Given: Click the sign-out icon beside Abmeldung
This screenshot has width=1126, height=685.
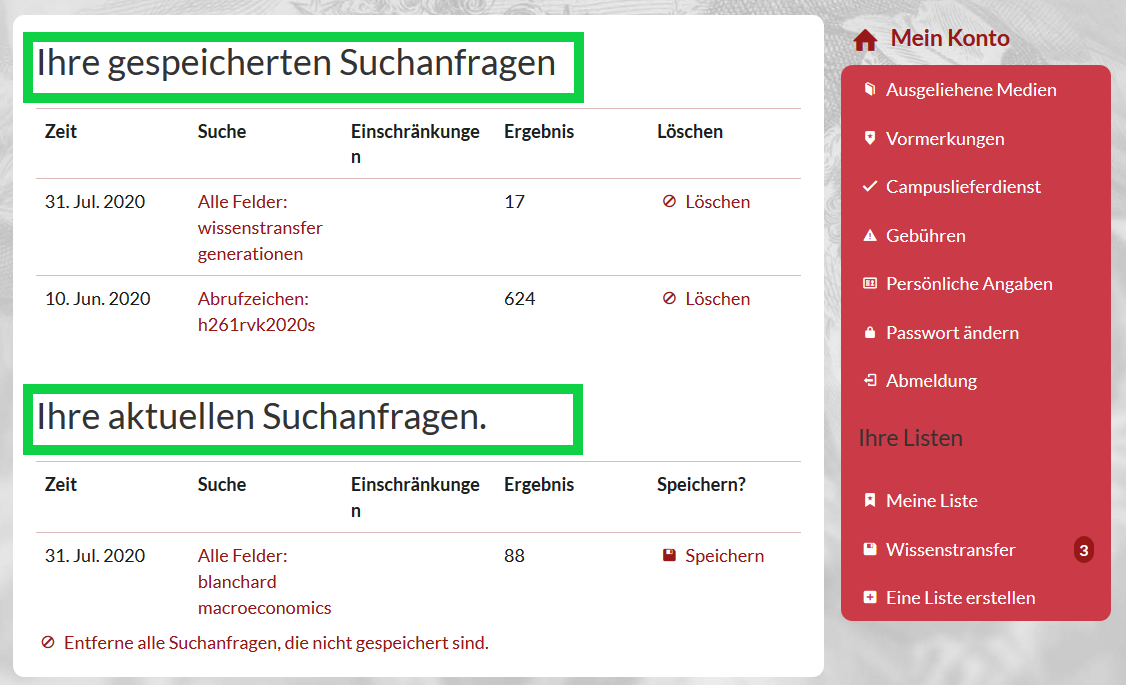Looking at the screenshot, I should pyautogui.click(x=870, y=381).
